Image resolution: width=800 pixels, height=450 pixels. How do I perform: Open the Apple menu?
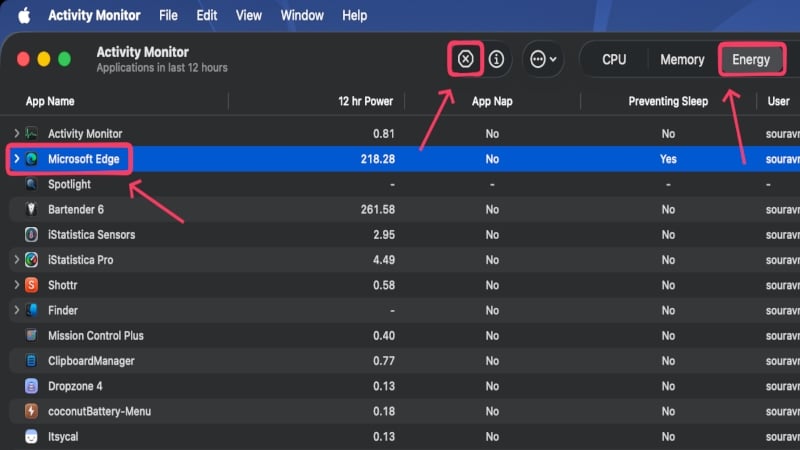pos(24,15)
